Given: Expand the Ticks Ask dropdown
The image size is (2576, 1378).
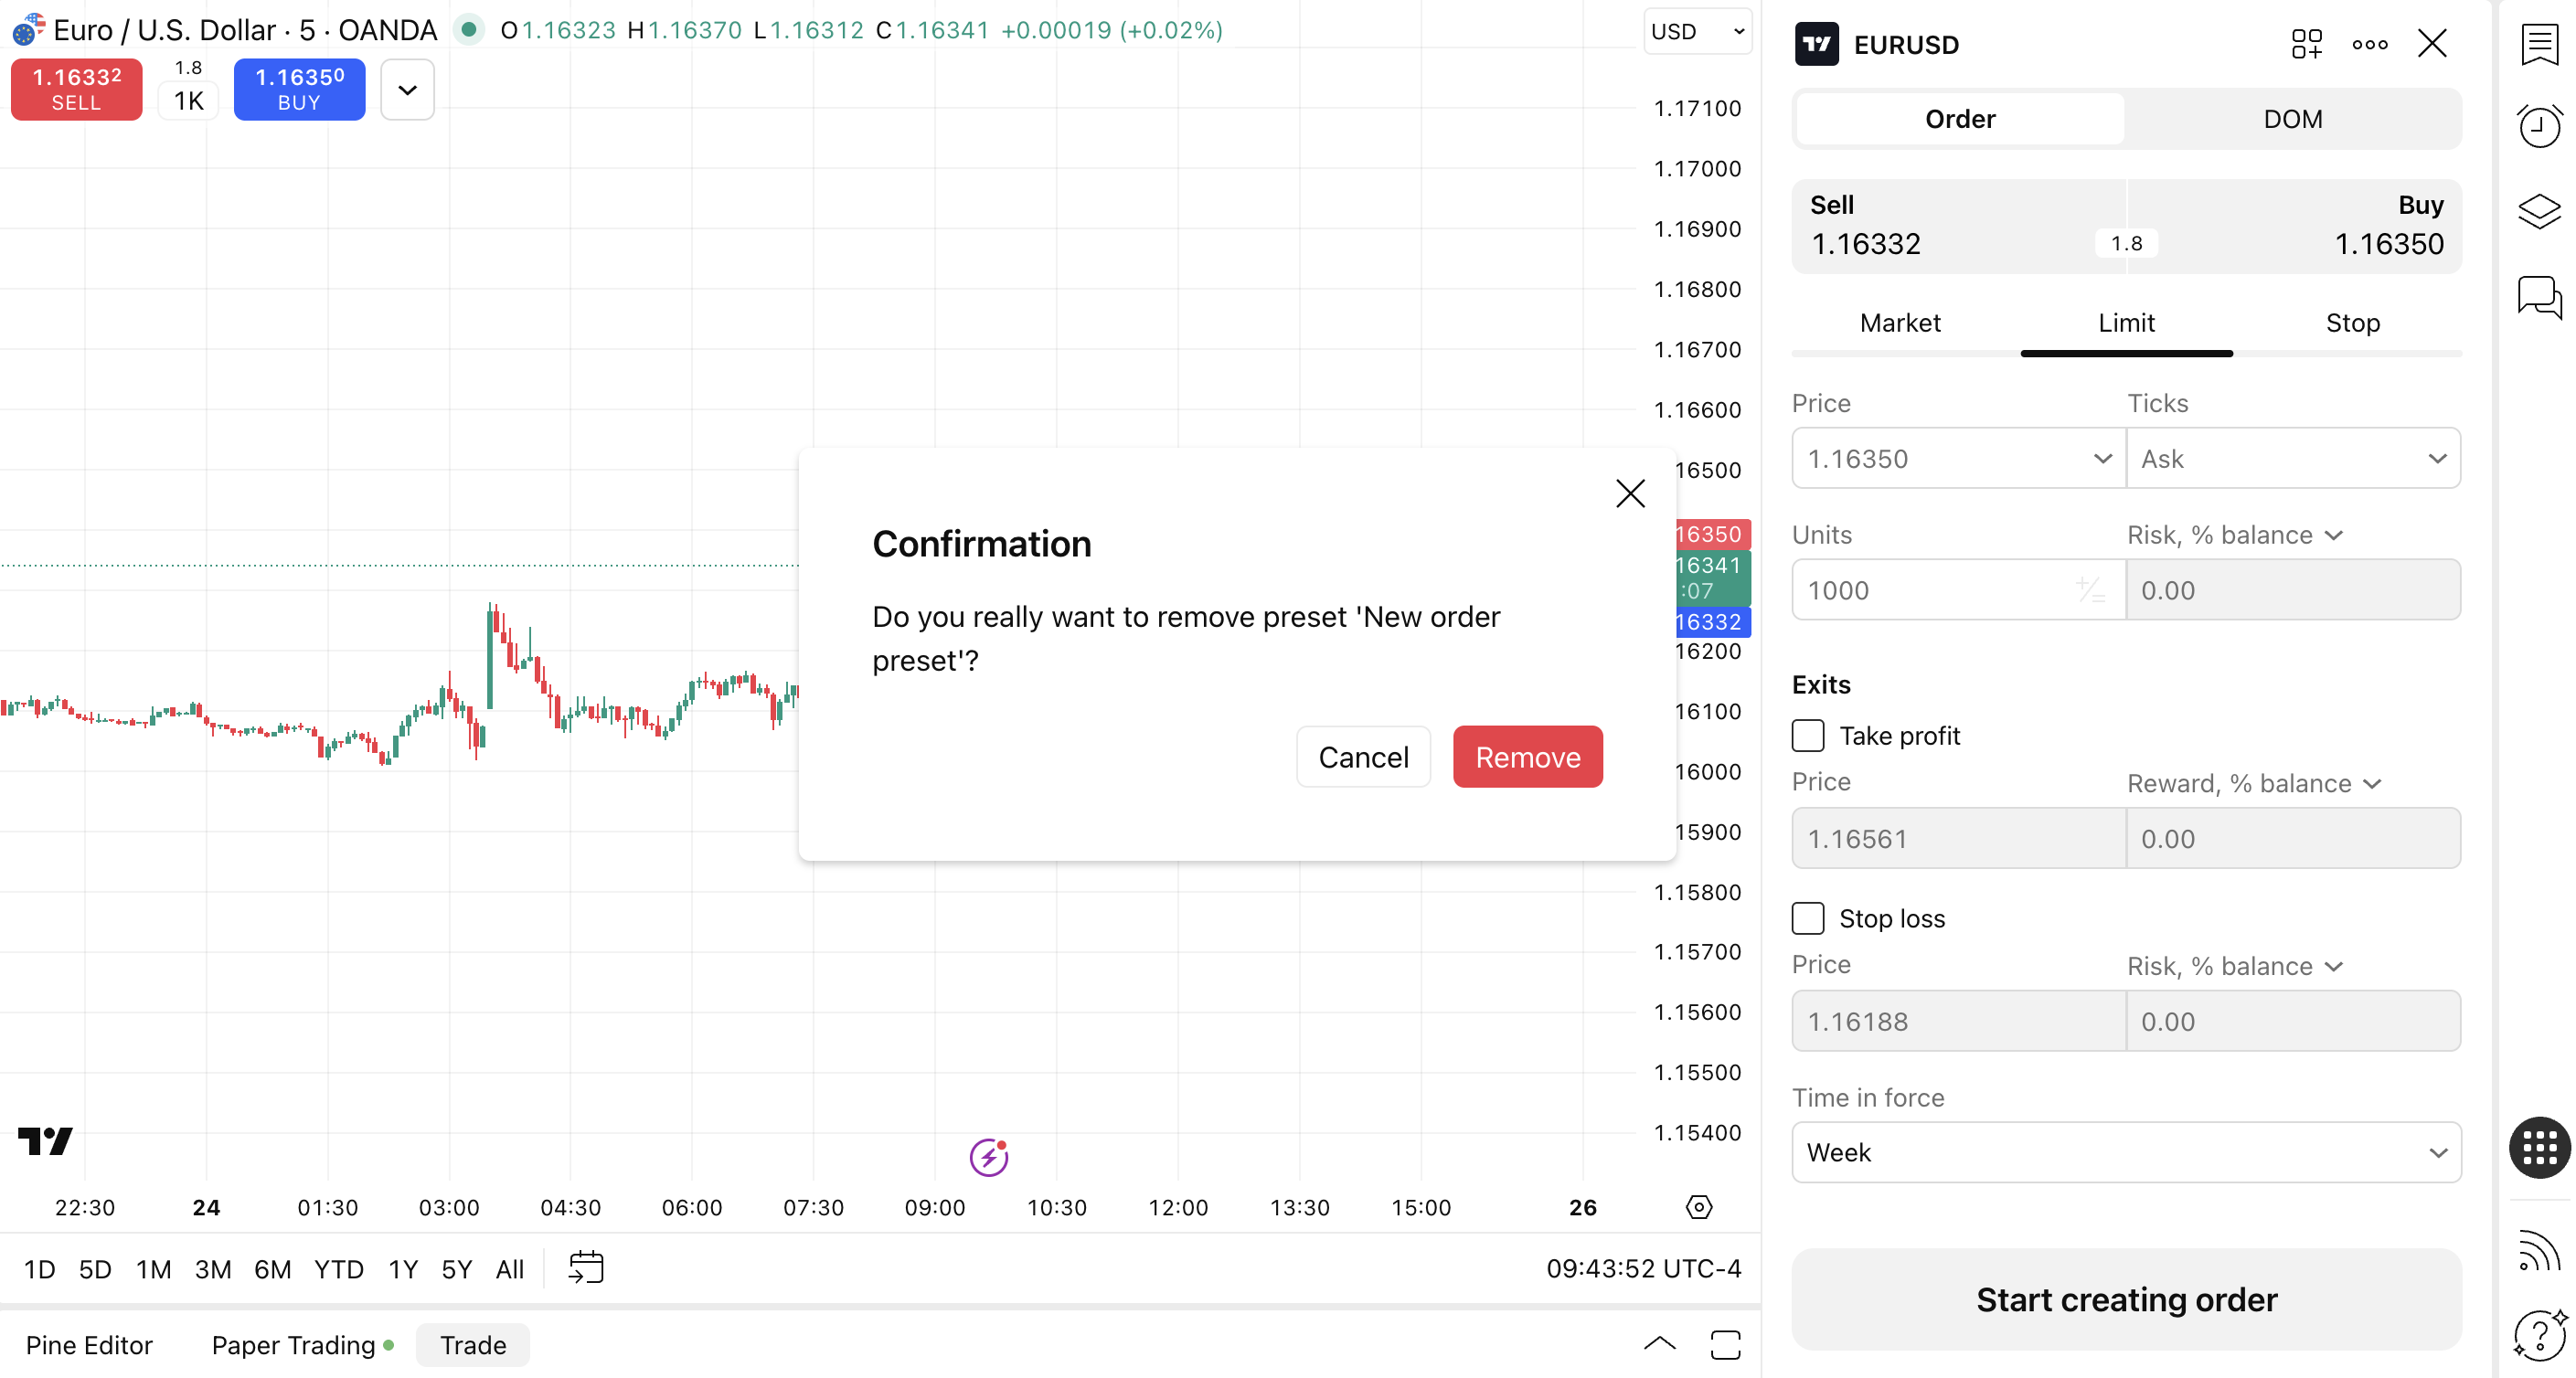Looking at the screenshot, I should (2293, 459).
